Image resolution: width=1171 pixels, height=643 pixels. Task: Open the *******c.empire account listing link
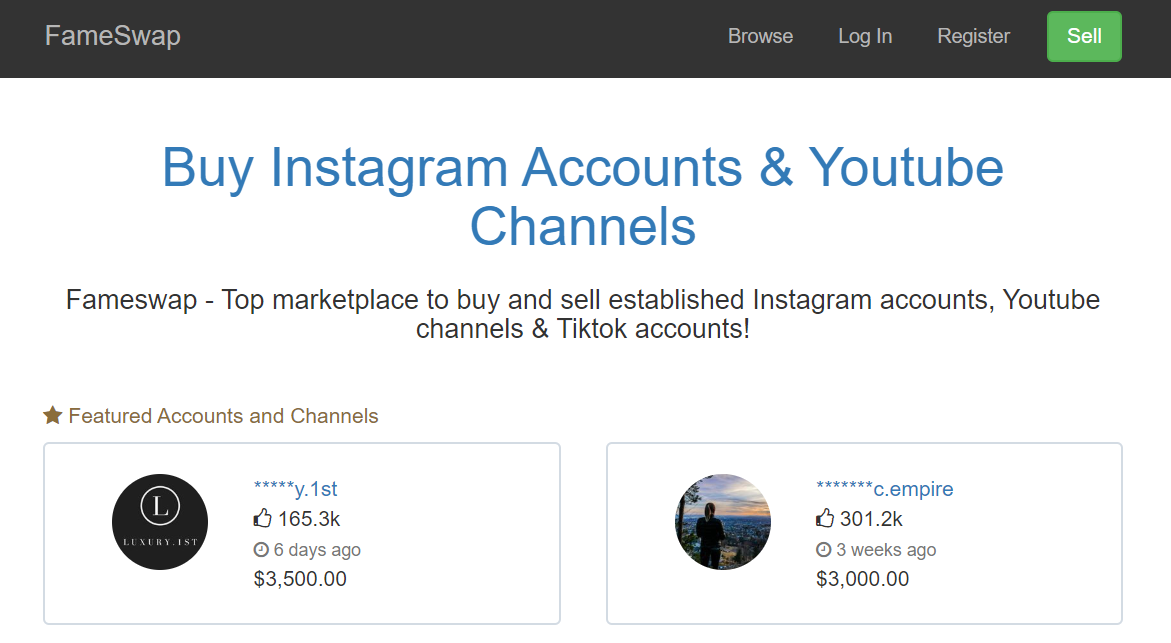tap(884, 489)
